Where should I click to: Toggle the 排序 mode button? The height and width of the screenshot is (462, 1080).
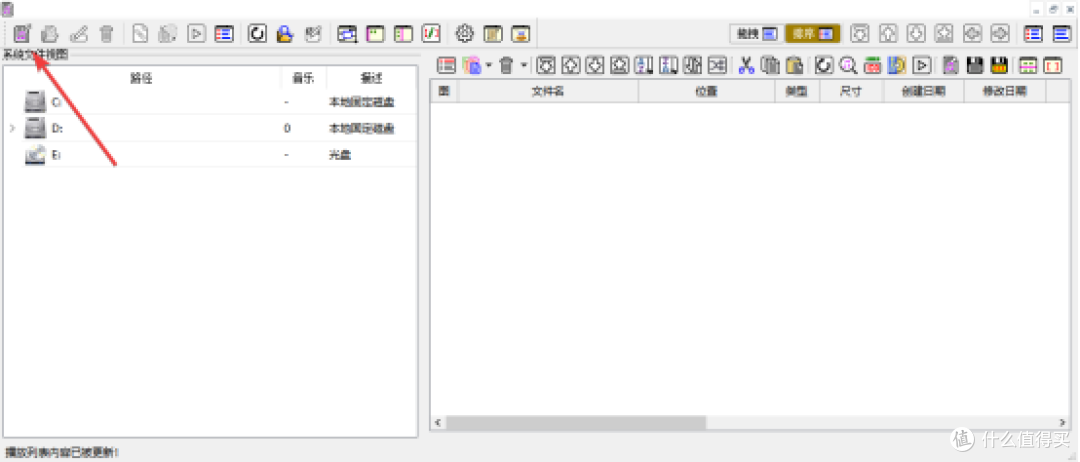click(812, 33)
